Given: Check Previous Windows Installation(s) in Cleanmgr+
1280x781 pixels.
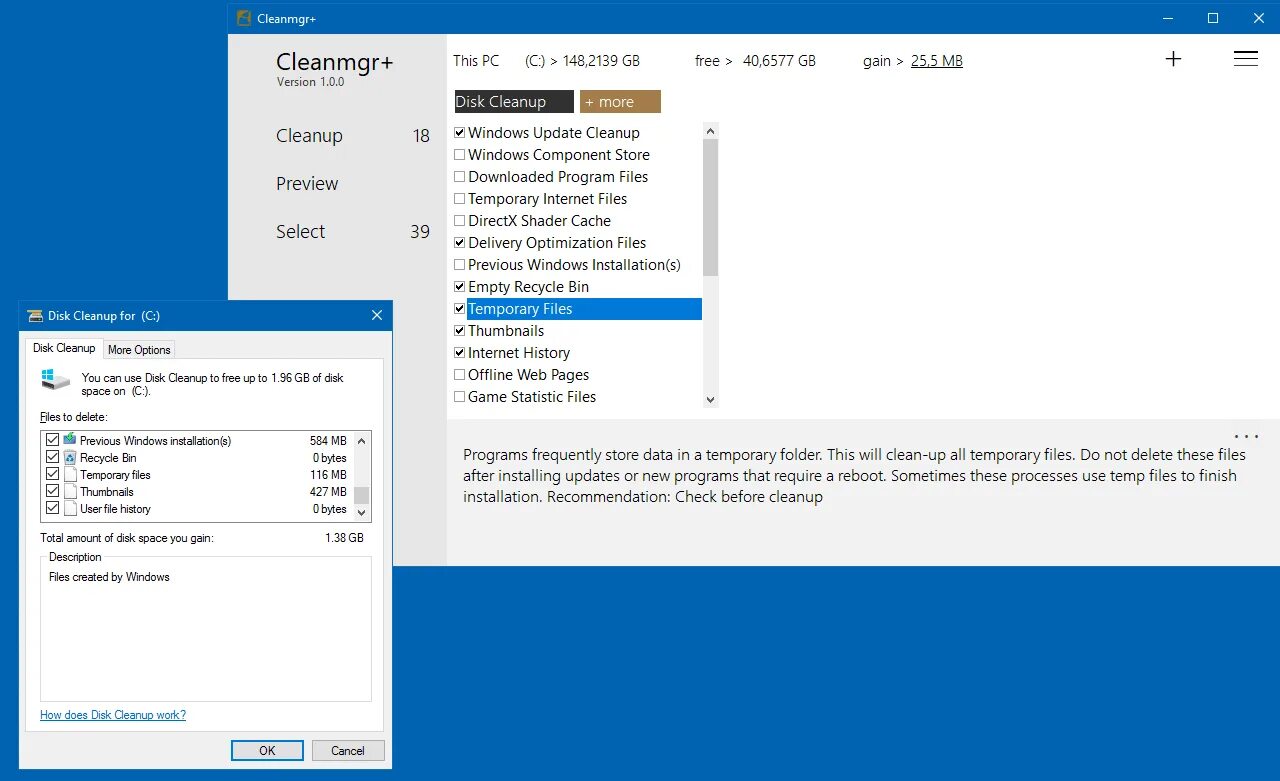Looking at the screenshot, I should click(x=460, y=264).
